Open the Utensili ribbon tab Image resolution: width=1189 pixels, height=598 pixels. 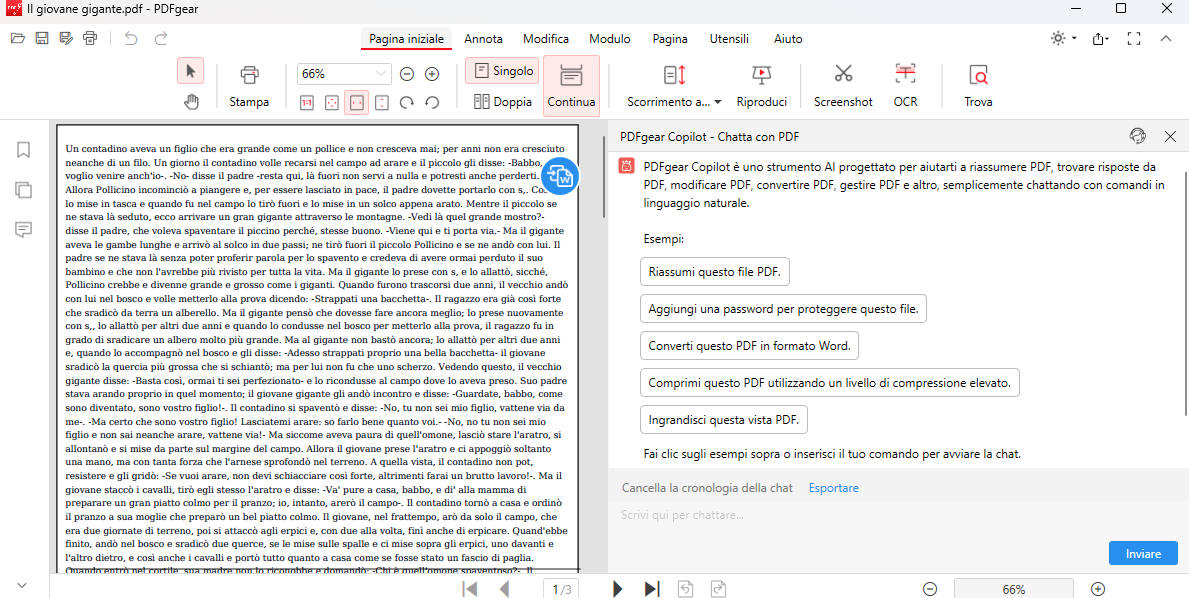(x=729, y=39)
